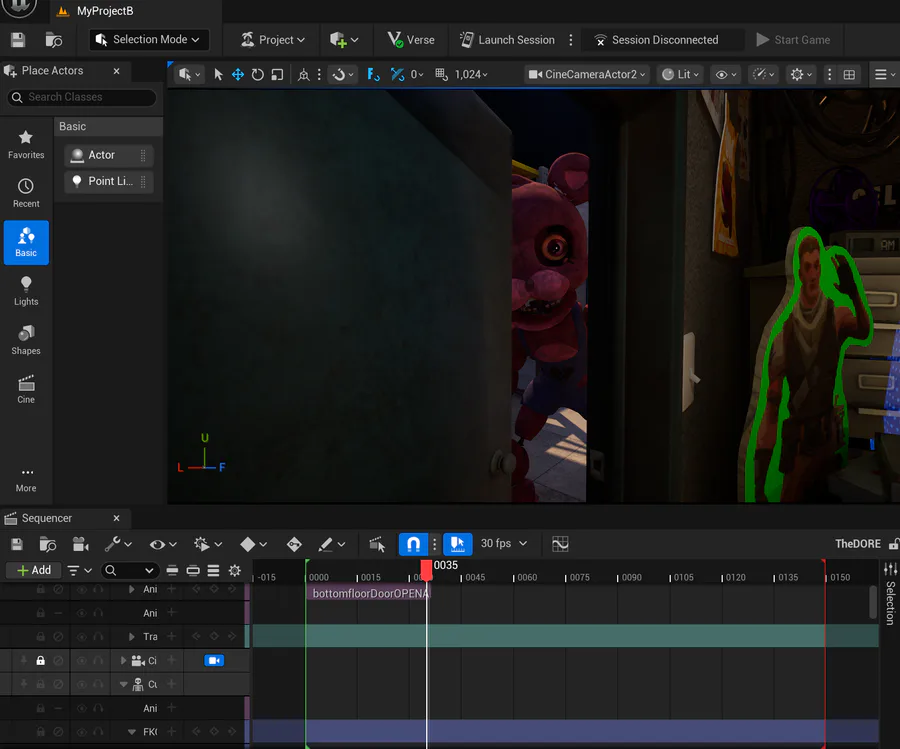Image resolution: width=900 pixels, height=749 pixels.
Task: Click the playhead marker at frame 0035
Action: (426, 570)
